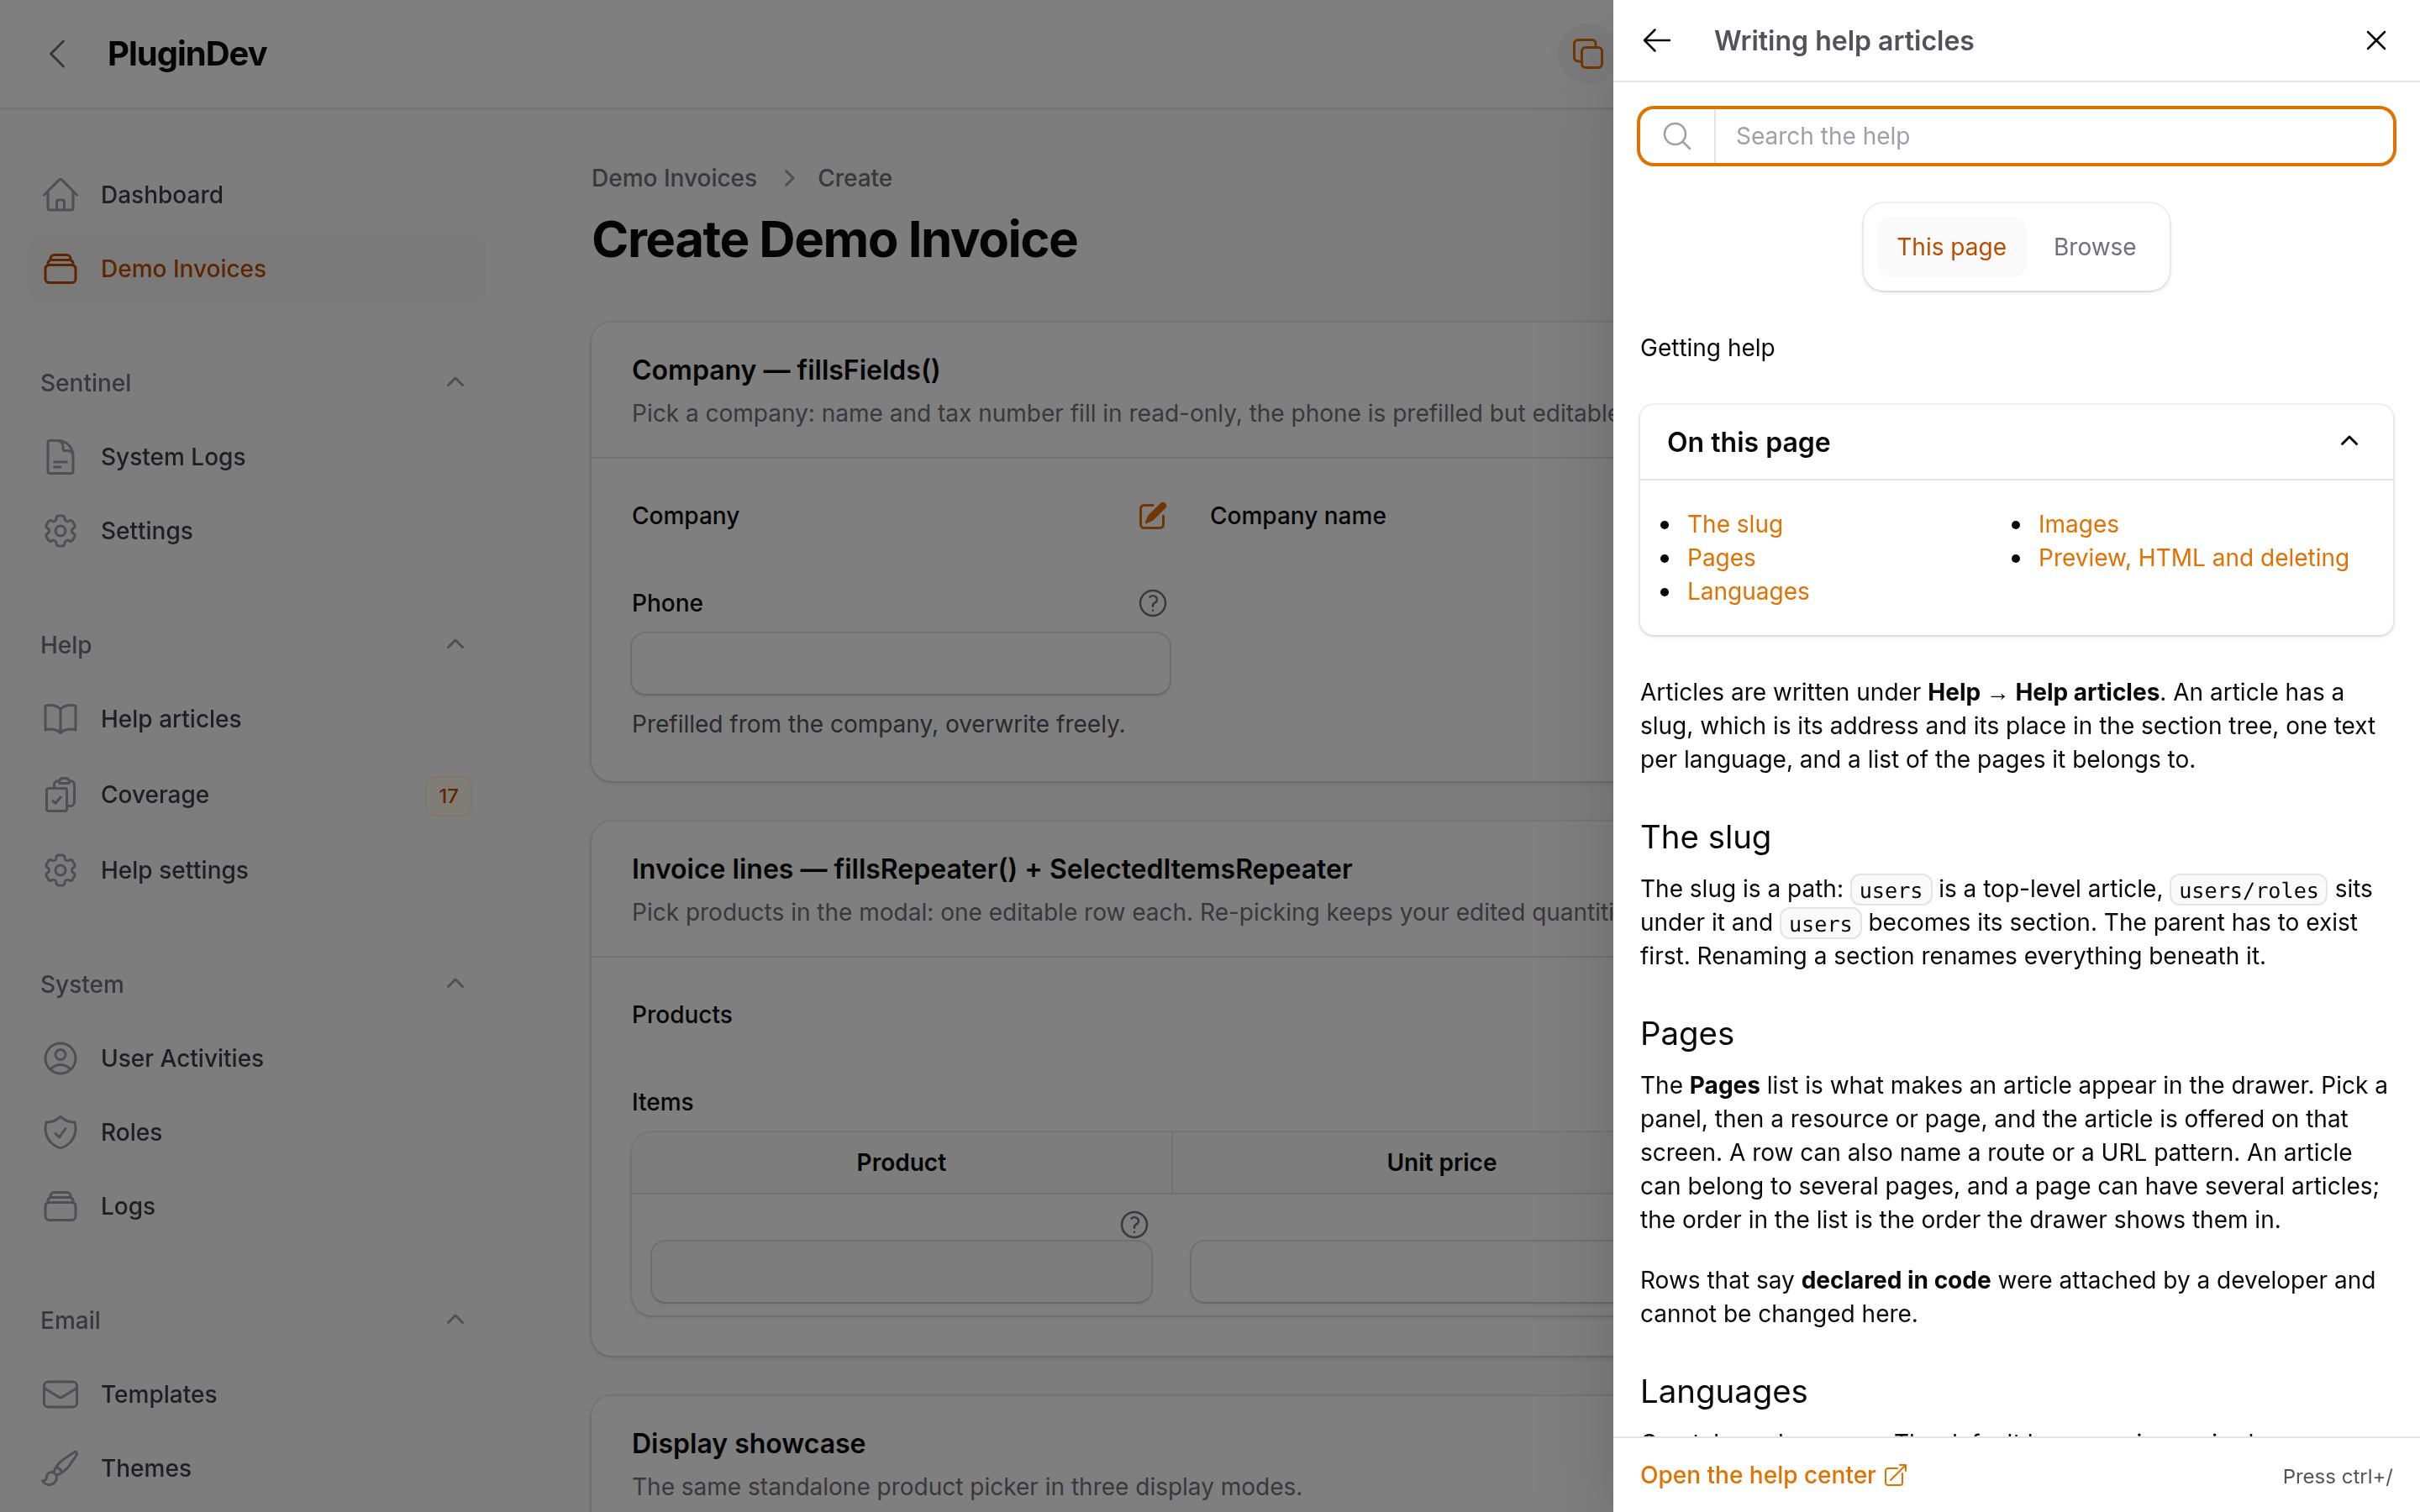Click the Demo Invoices breadcrumb
This screenshot has height=1512, width=2420.
[674, 178]
